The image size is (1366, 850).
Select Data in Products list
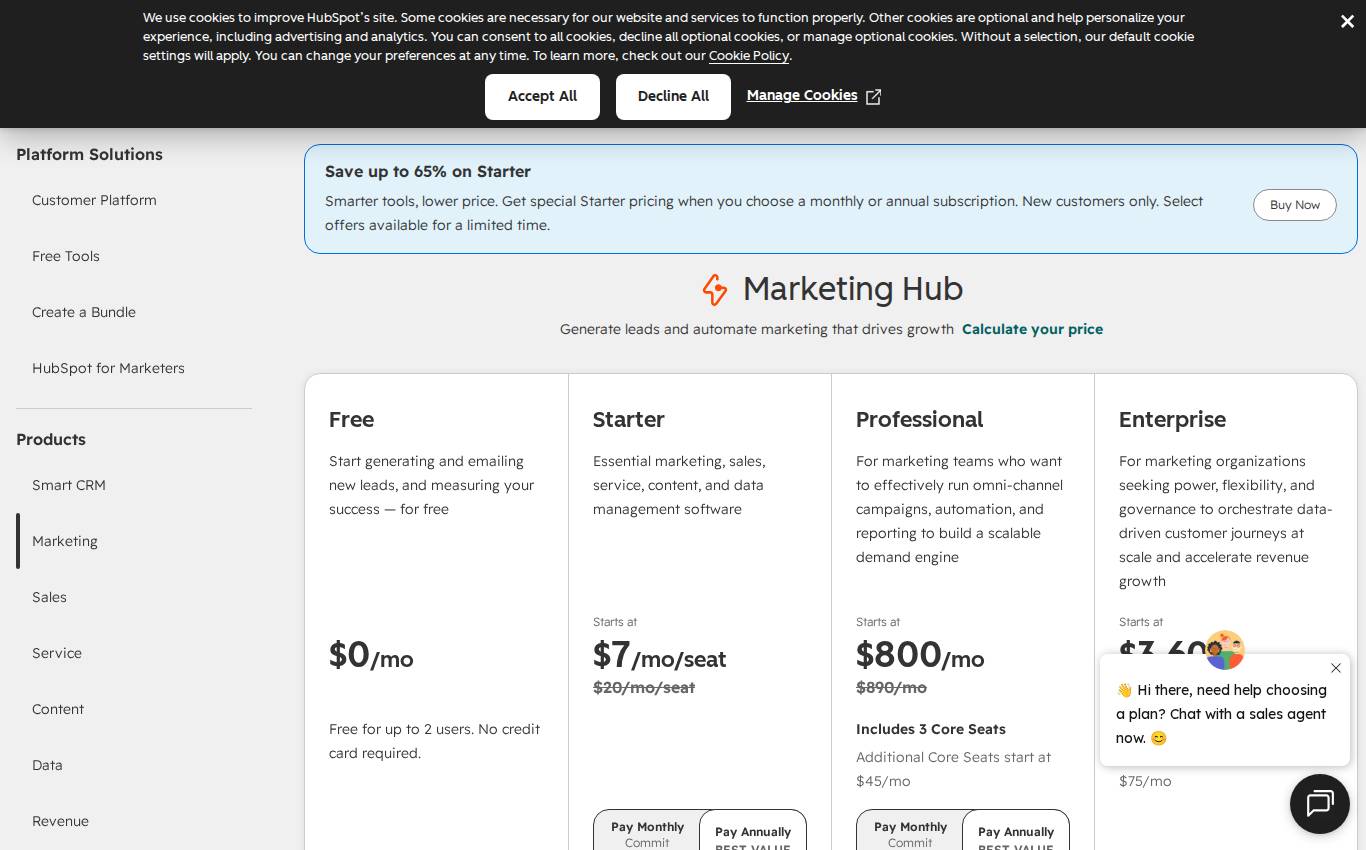[47, 765]
